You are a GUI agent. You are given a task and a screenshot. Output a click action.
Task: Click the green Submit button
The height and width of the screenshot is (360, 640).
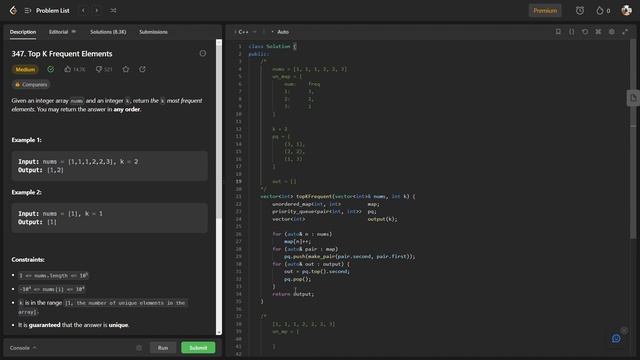click(x=198, y=348)
